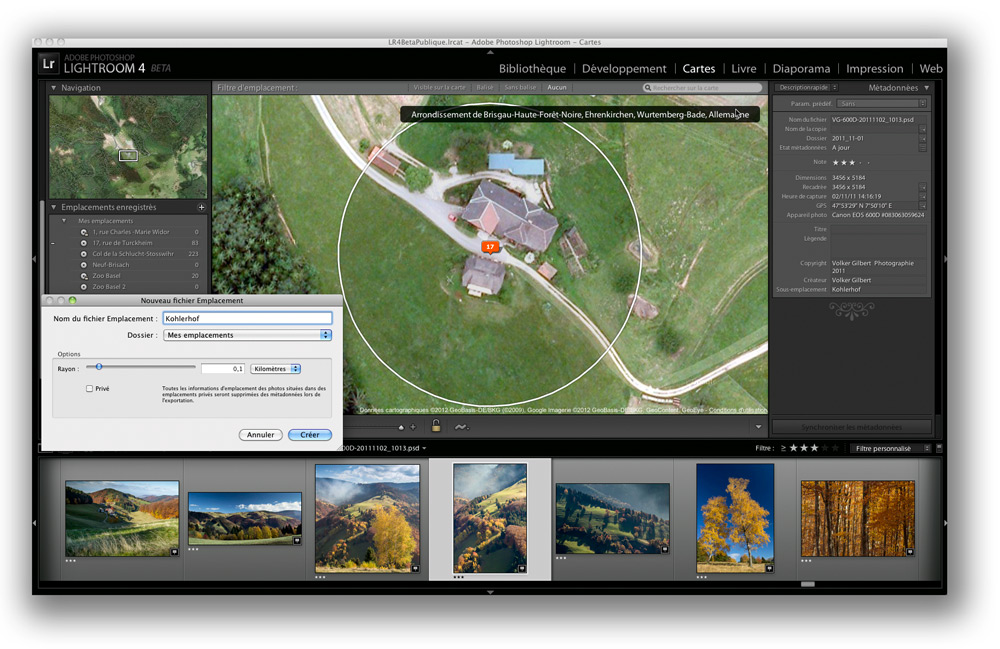Click the badge icon on first filmstrip thumbnail
The image size is (1000, 649).
174,552
